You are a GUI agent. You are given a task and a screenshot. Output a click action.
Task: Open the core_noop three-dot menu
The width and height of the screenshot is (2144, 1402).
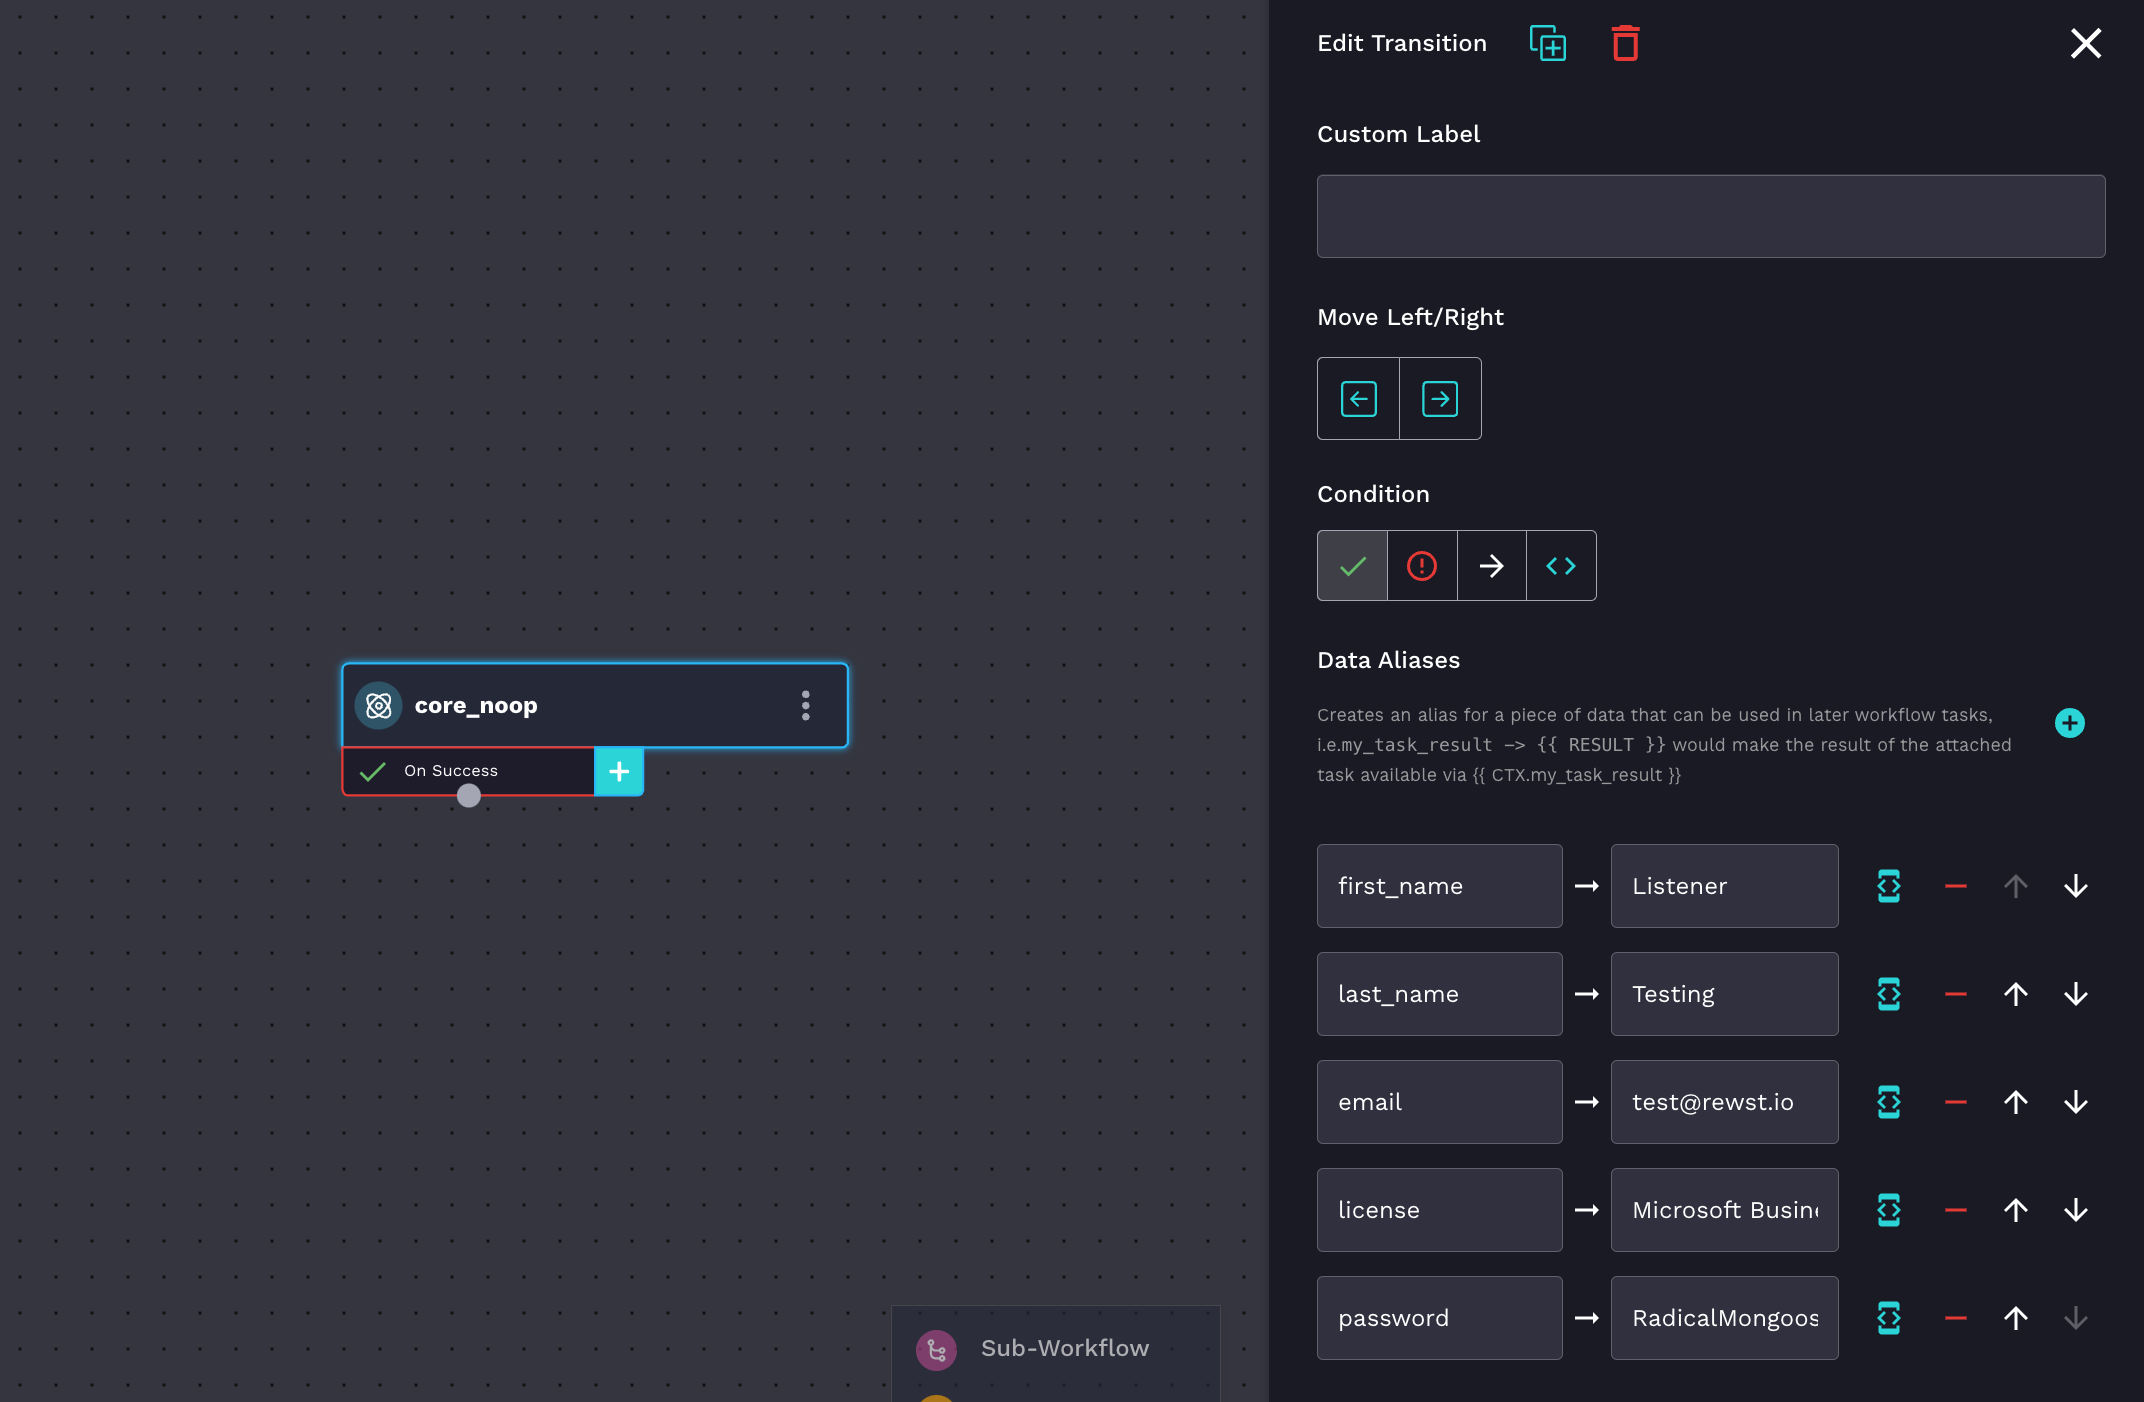[x=805, y=705]
